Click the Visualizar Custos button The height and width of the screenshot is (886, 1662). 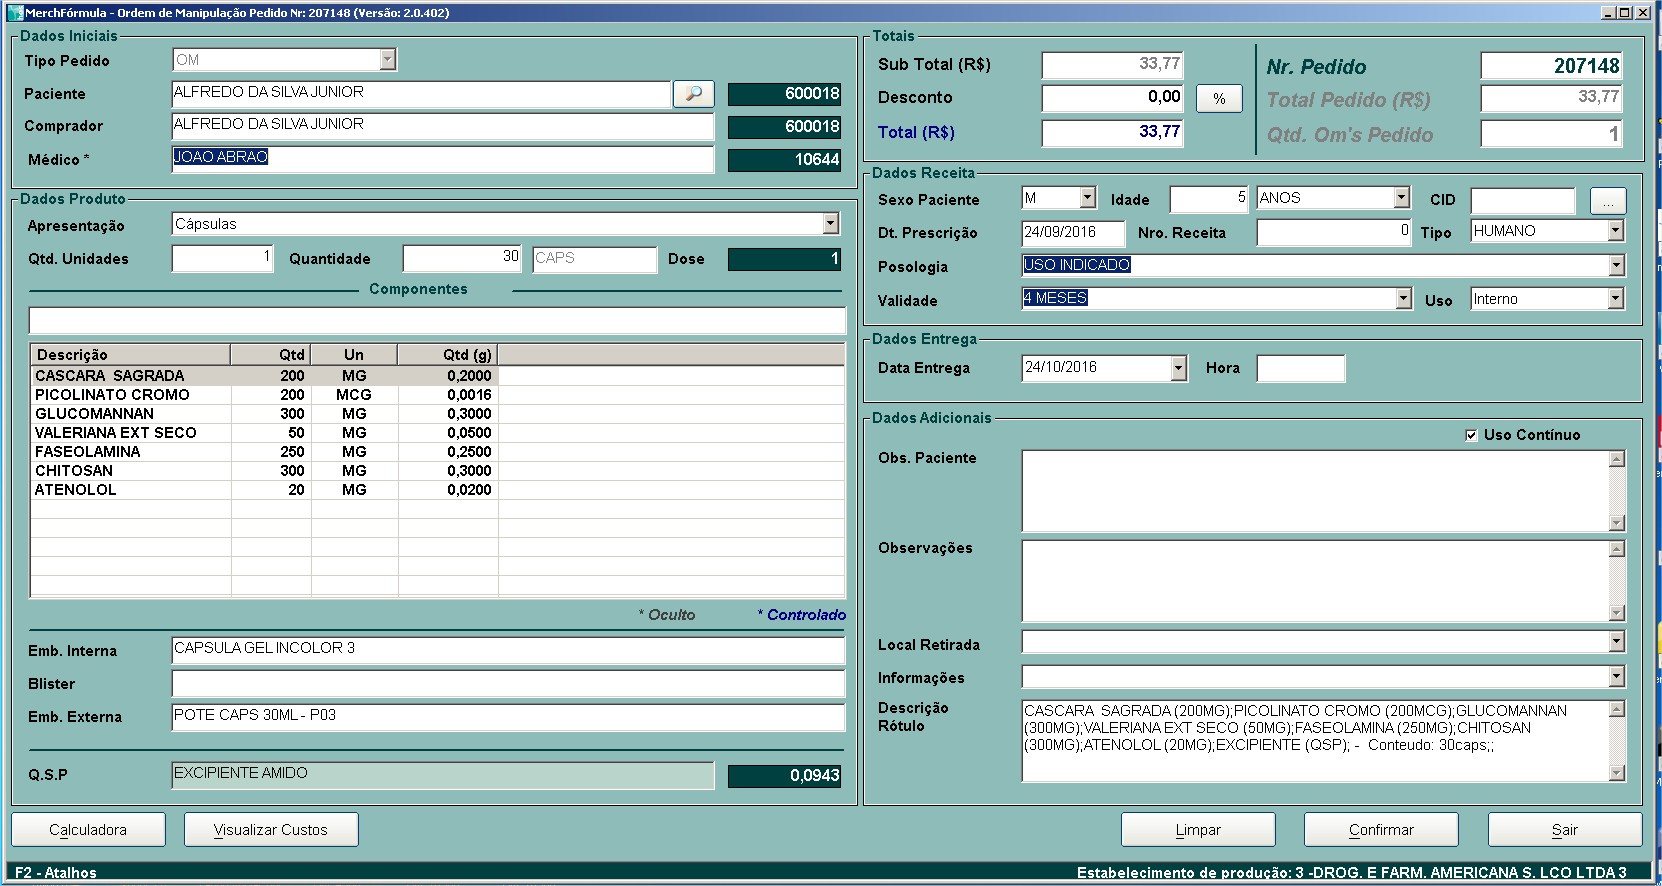point(271,830)
